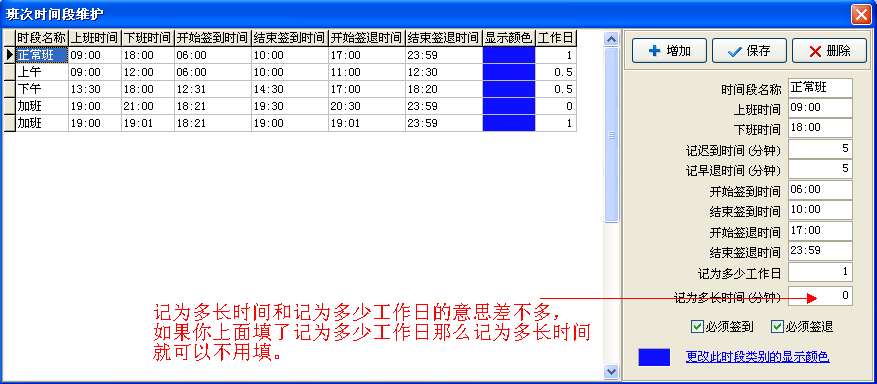The image size is (877, 384).
Task: Click the color cell in the 正常班 row
Action: tap(508, 55)
